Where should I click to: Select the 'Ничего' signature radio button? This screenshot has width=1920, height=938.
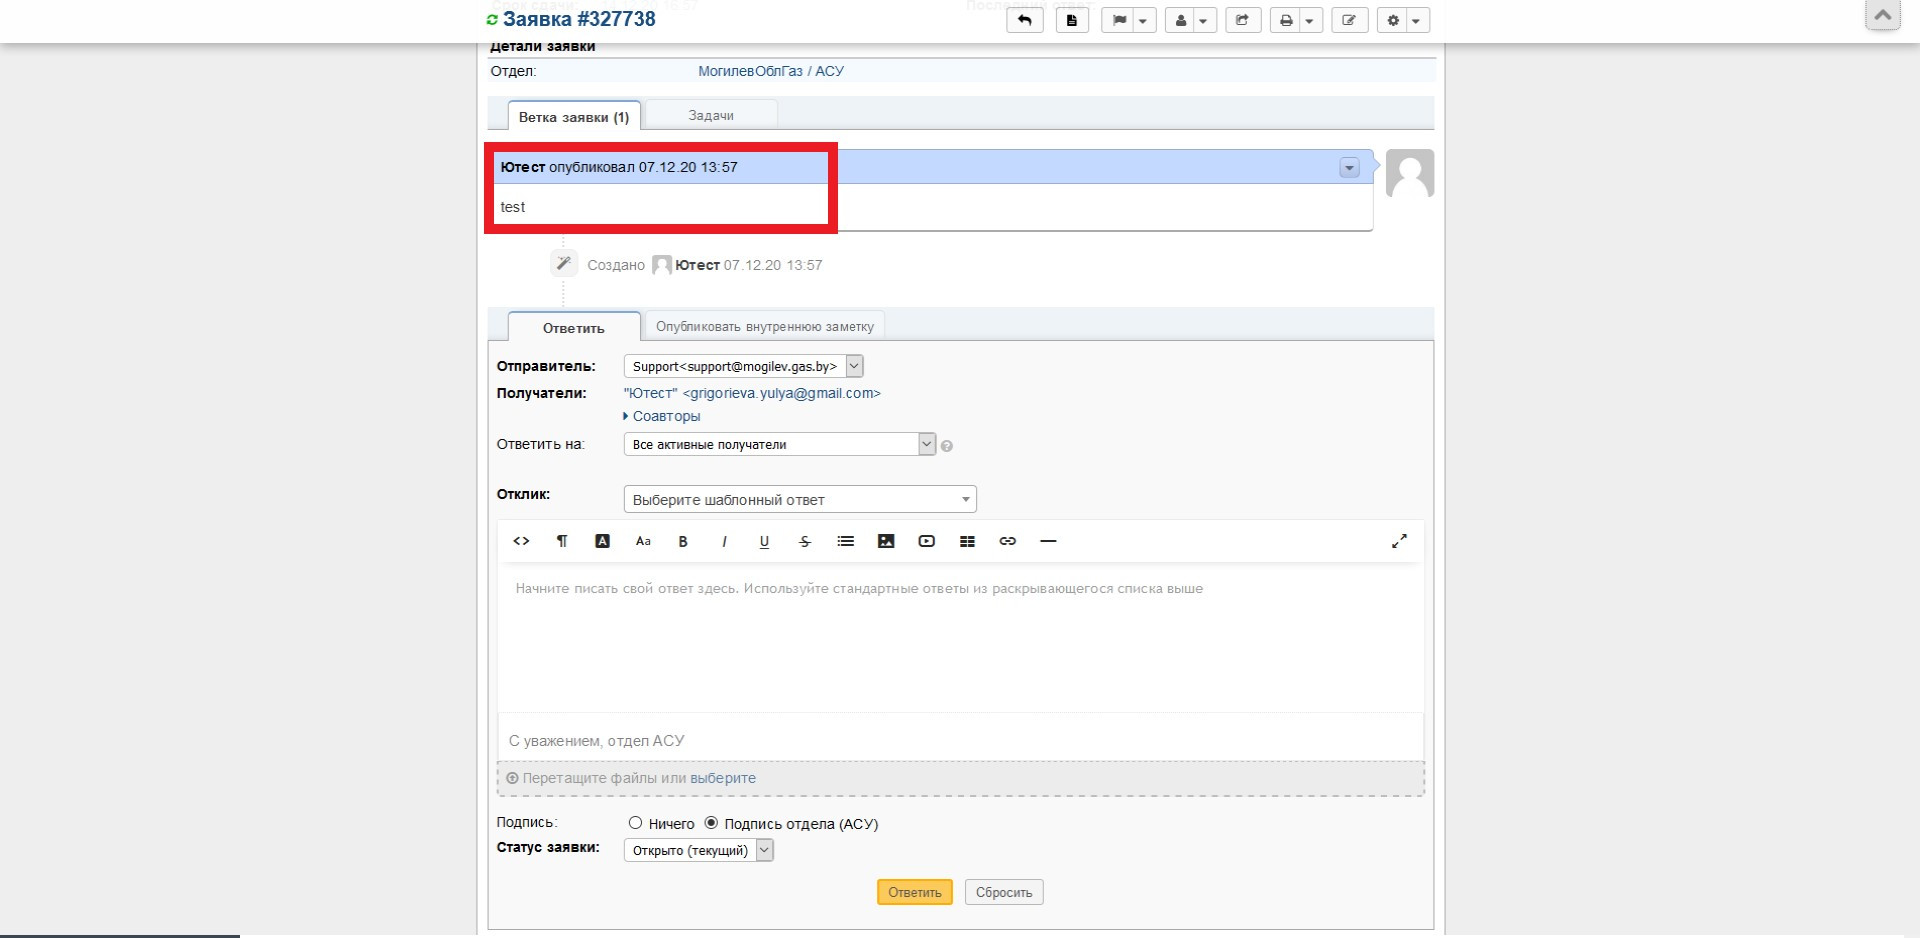pos(635,823)
